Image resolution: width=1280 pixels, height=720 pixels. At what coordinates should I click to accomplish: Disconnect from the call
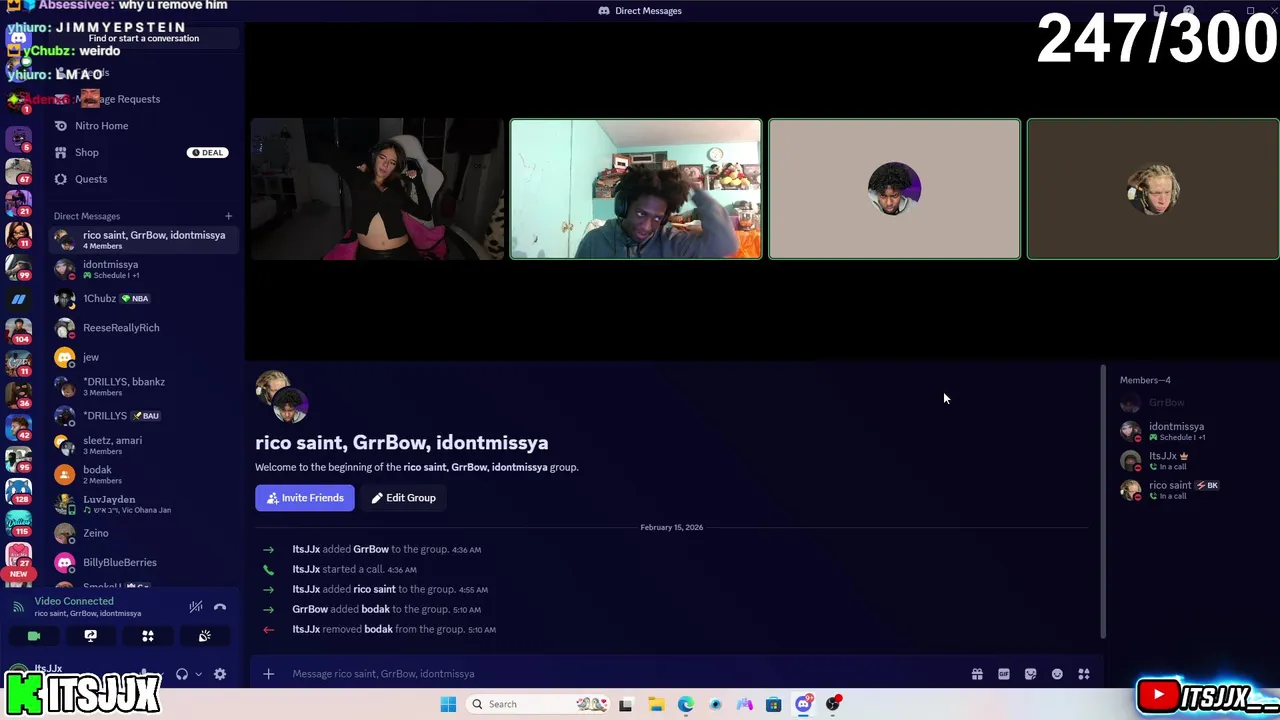tap(220, 607)
